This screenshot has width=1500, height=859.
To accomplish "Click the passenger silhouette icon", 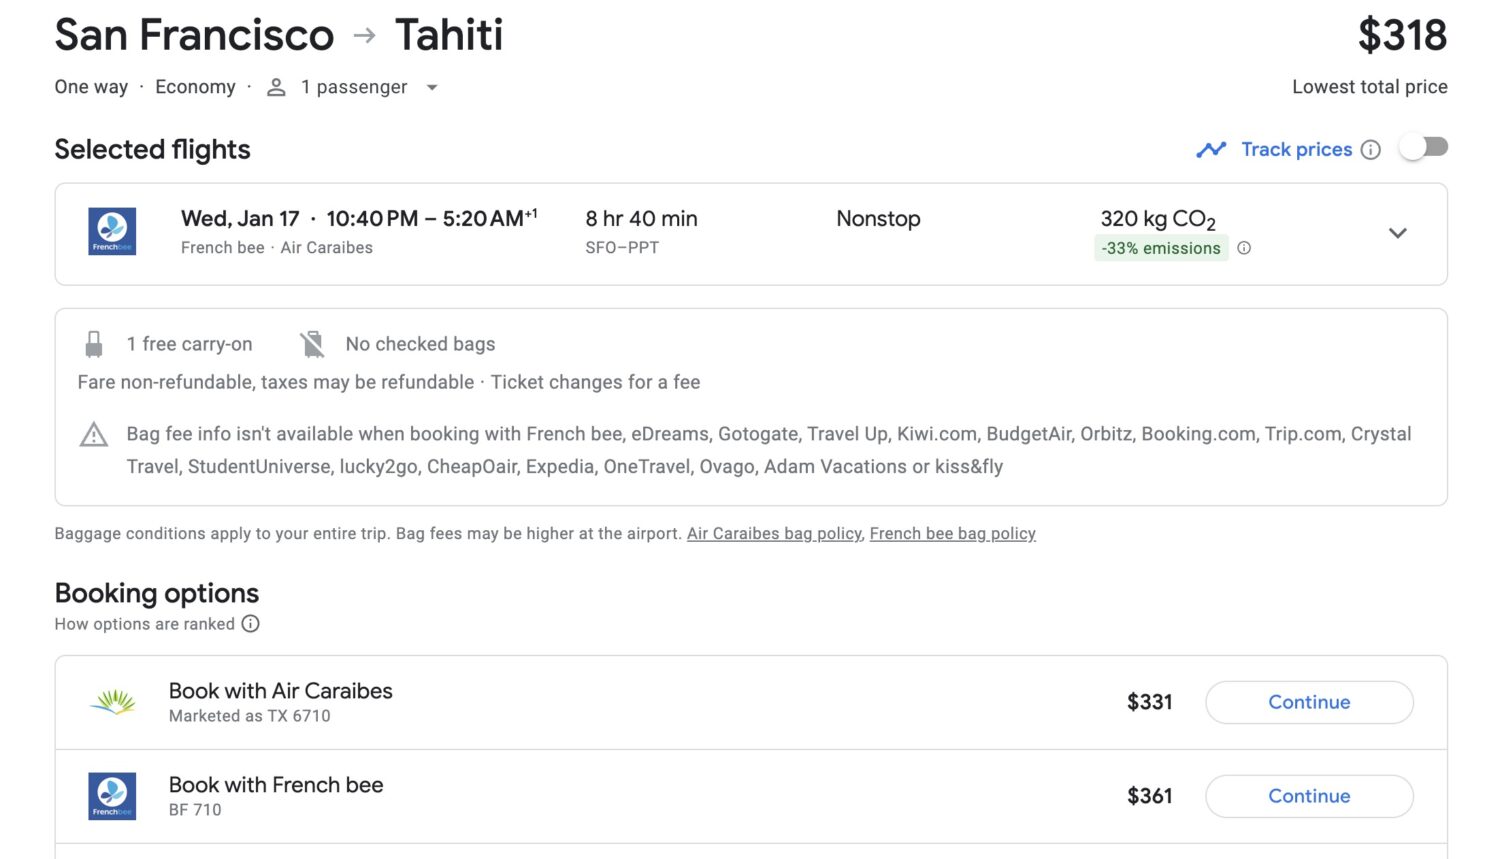I will pyautogui.click(x=274, y=87).
